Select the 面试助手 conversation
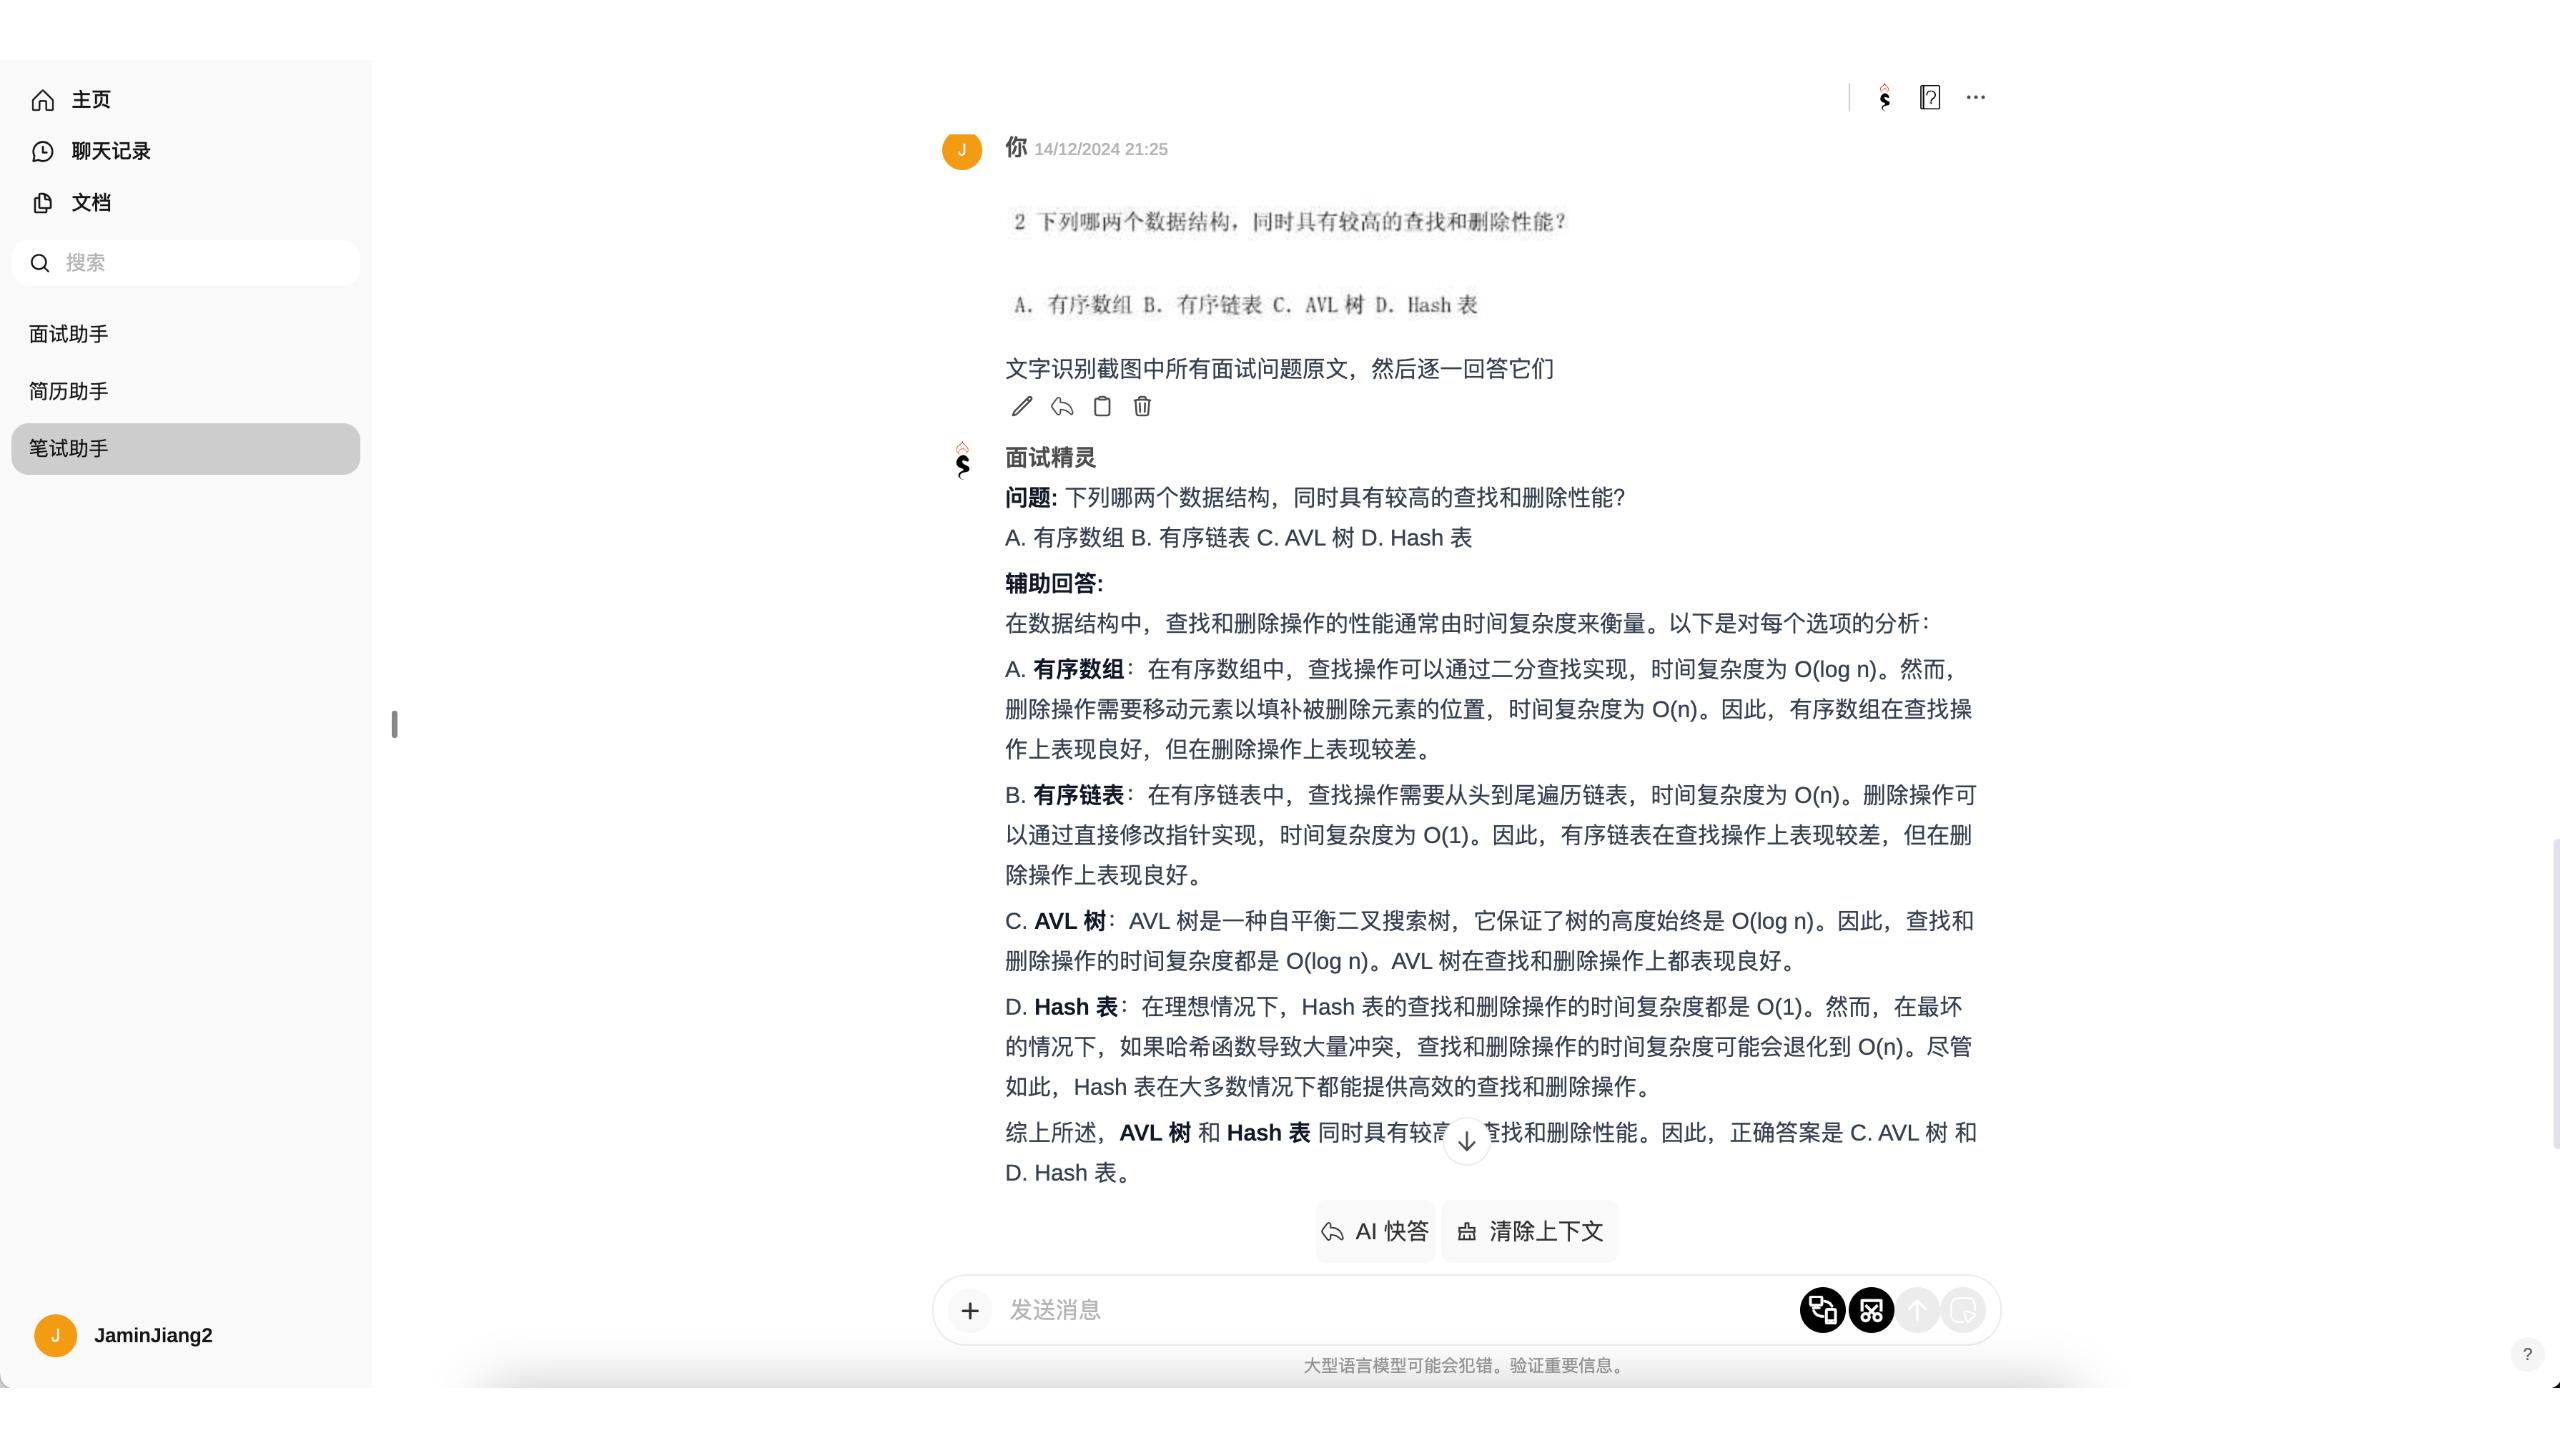The width and height of the screenshot is (2560, 1440). [68, 334]
